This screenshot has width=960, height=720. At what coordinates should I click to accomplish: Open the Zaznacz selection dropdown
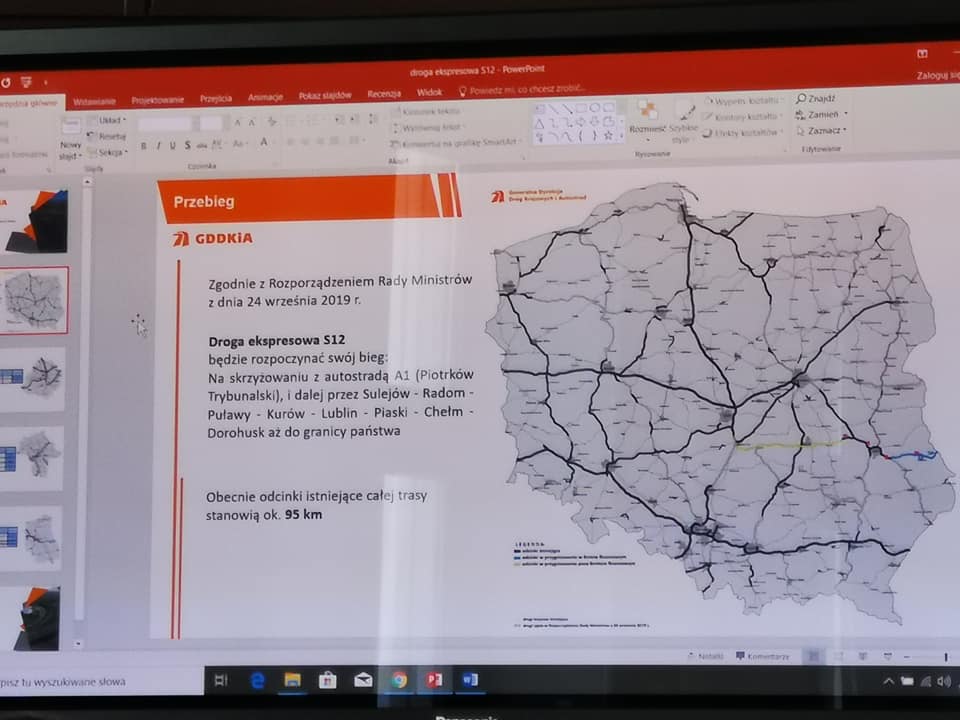pos(823,130)
